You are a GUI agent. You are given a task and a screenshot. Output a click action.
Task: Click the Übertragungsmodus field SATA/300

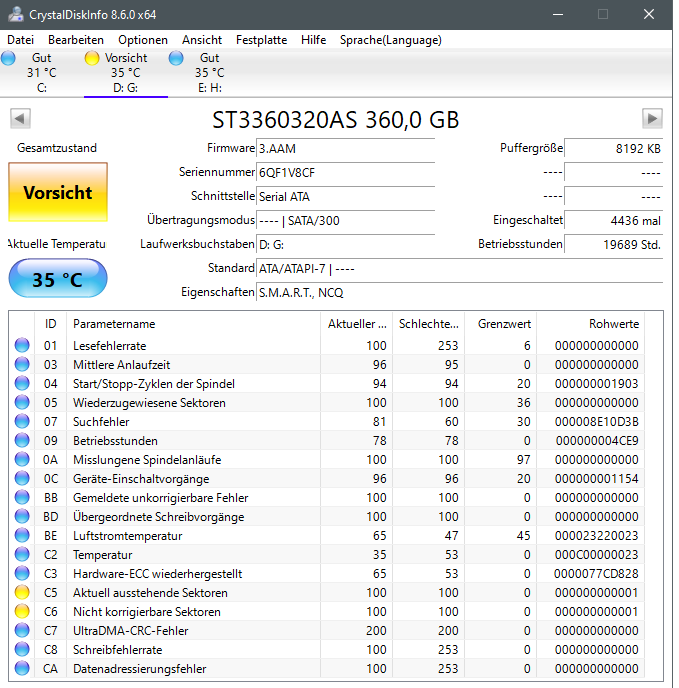pyautogui.click(x=345, y=220)
